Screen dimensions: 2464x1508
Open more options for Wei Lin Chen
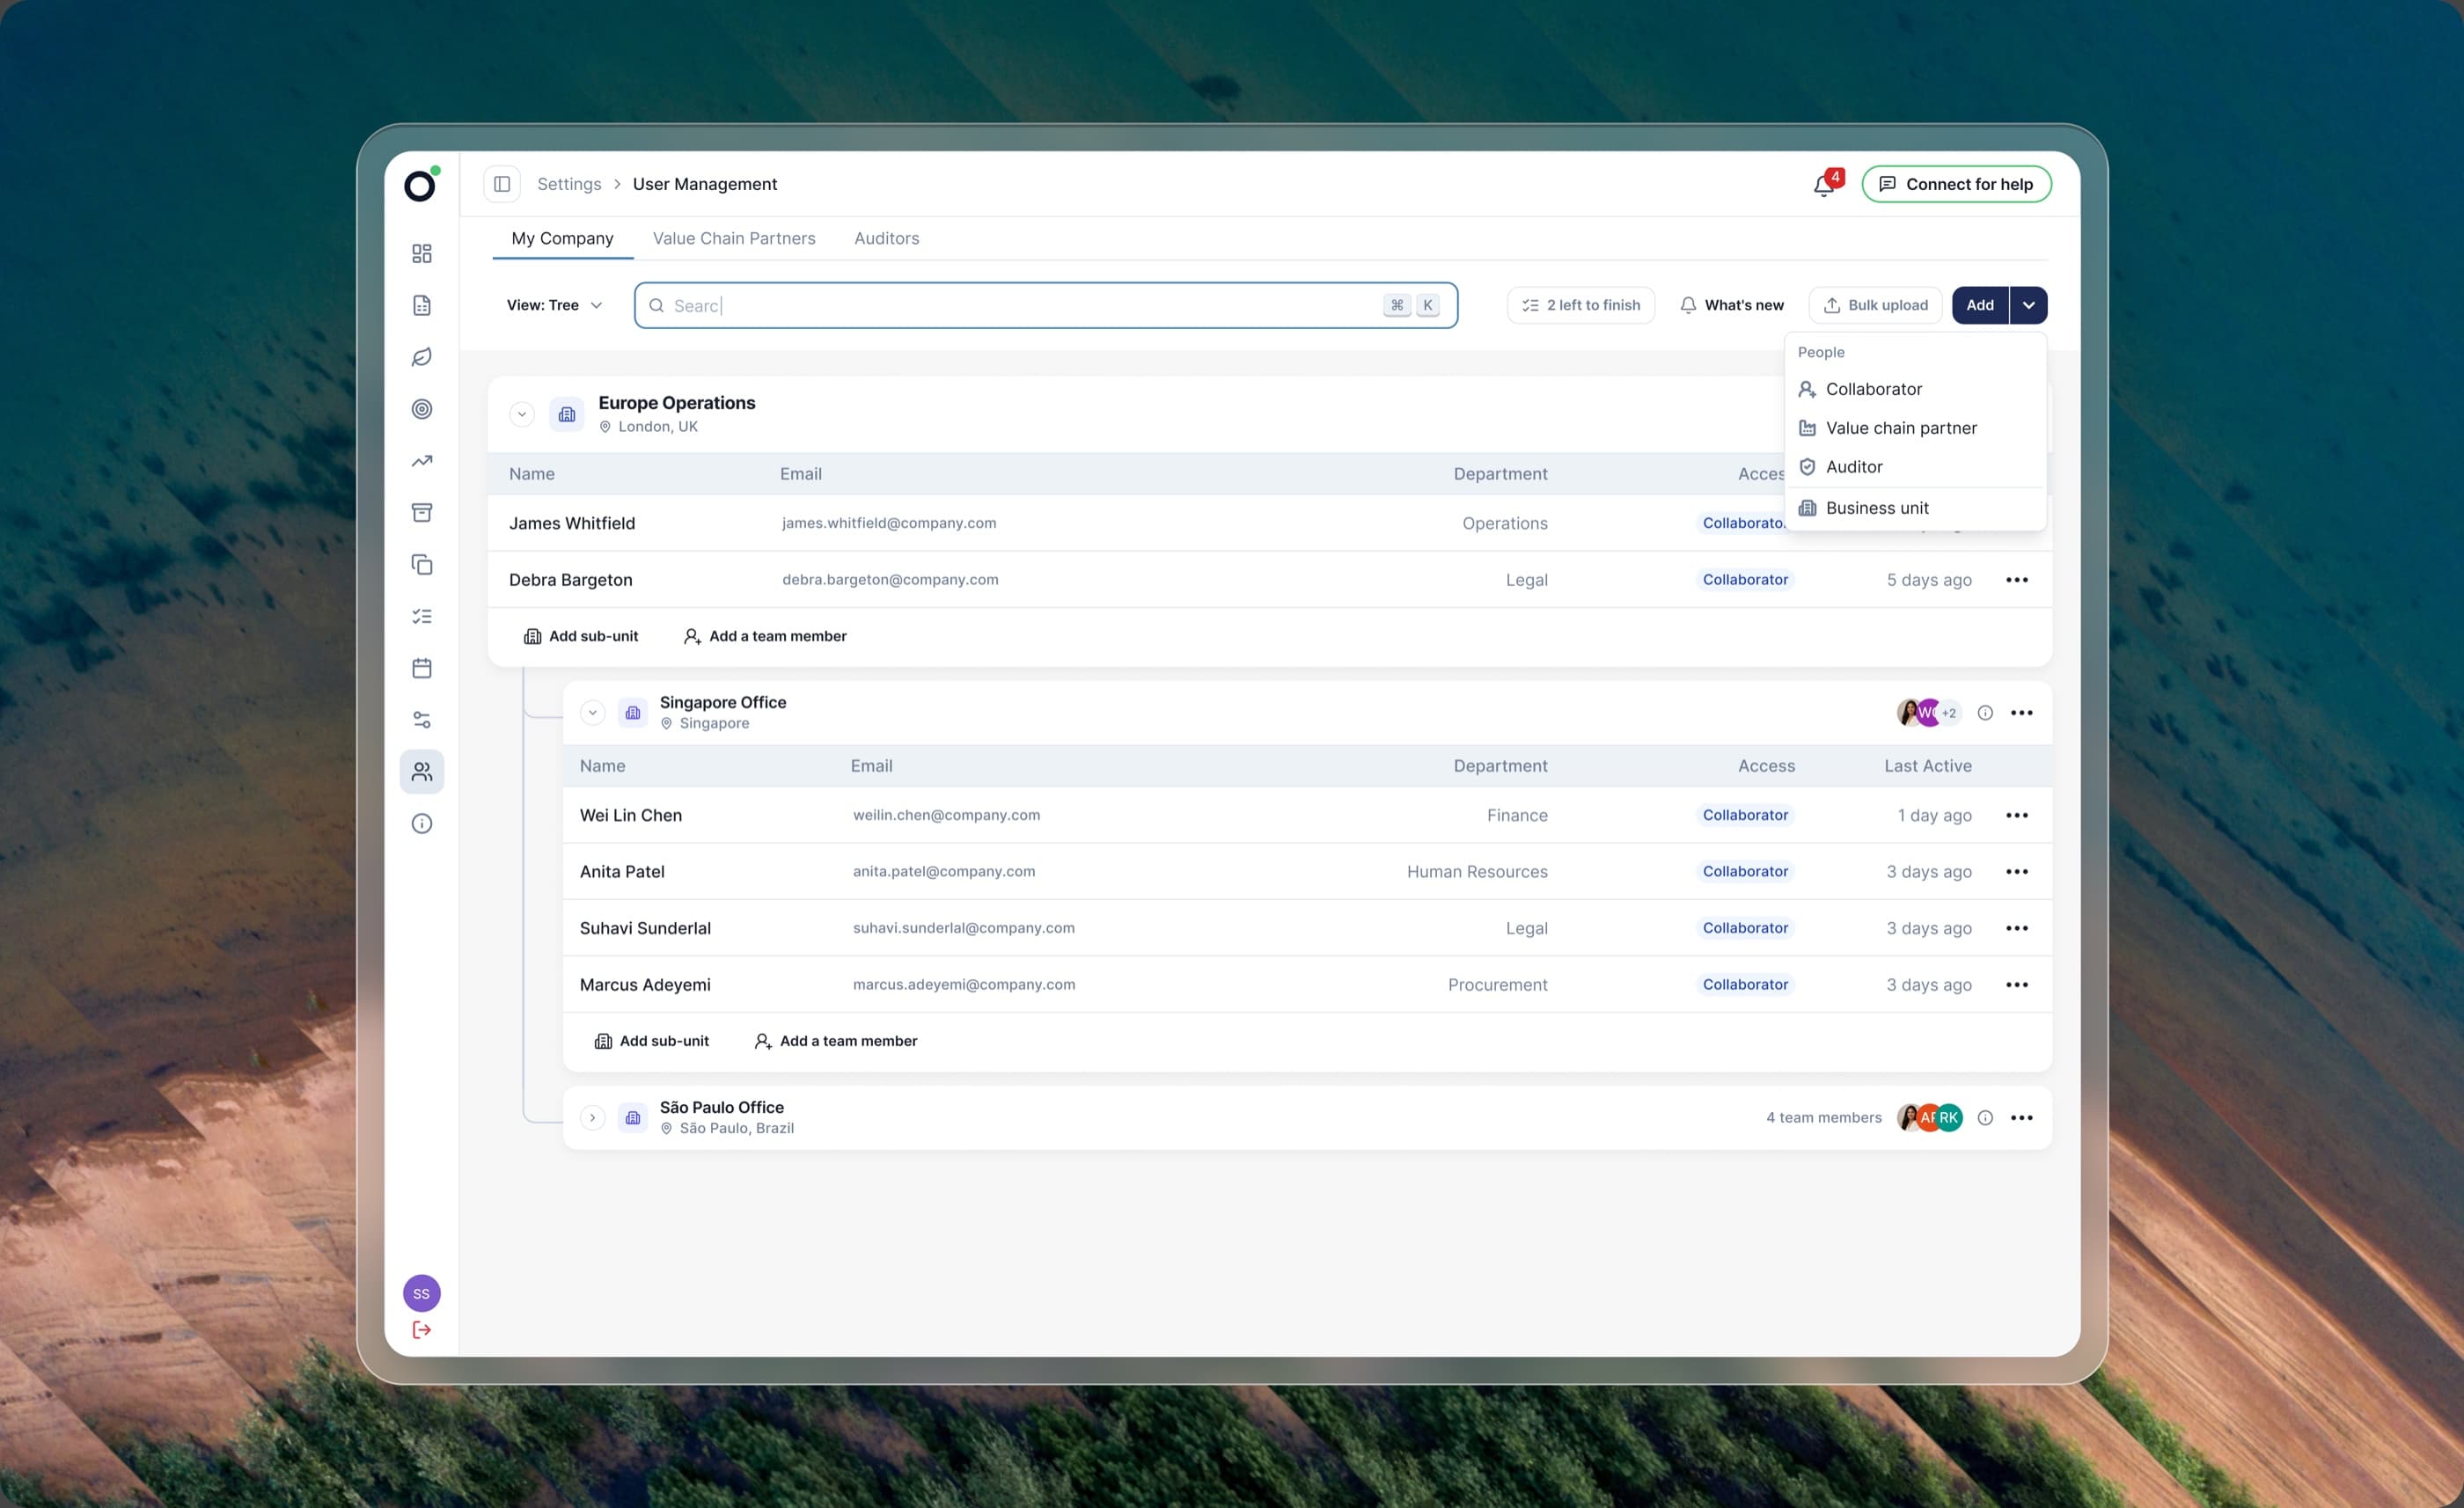[2017, 815]
